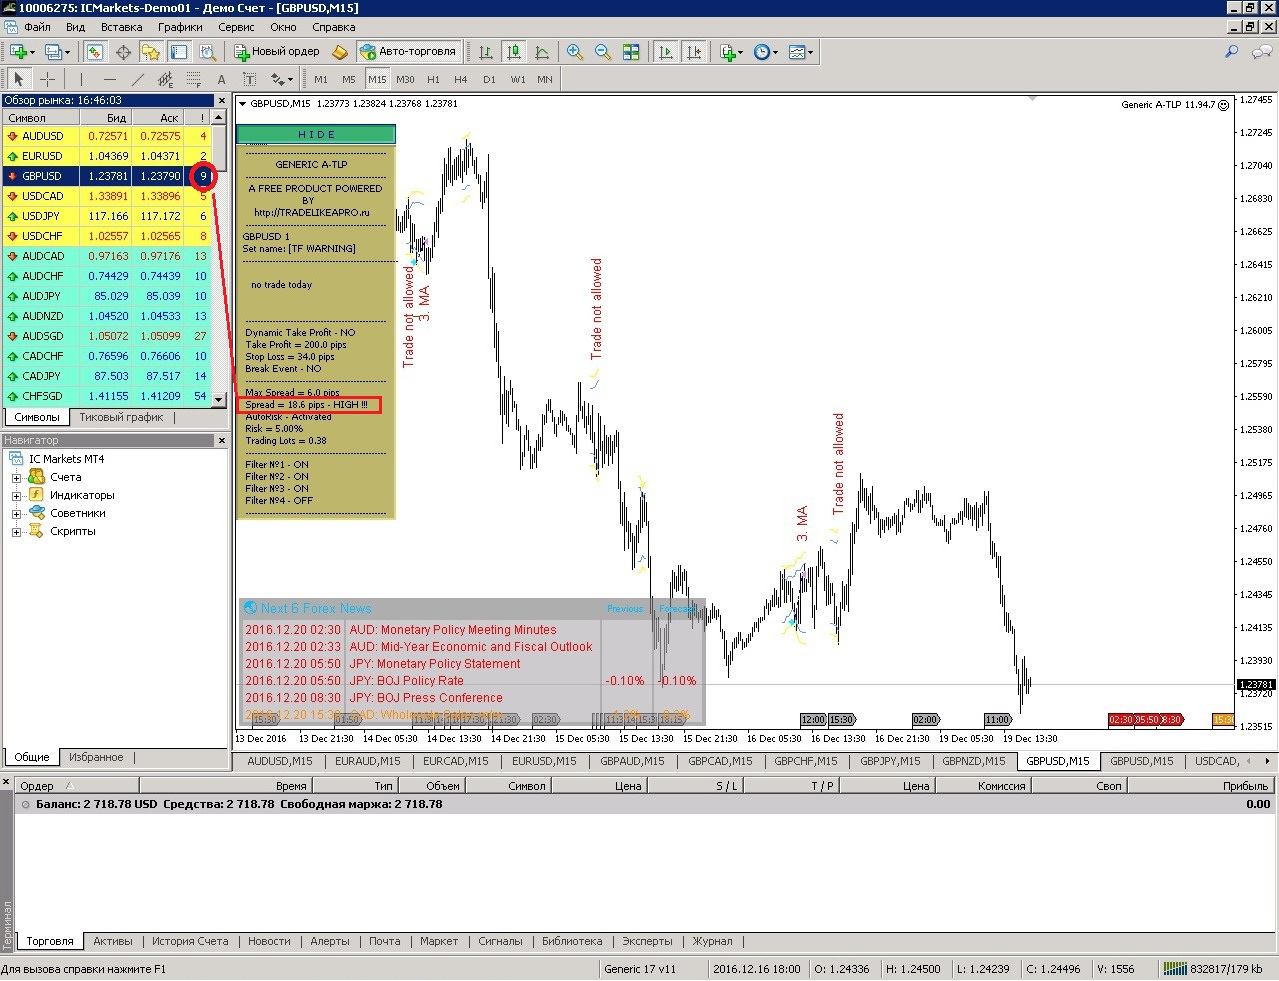Open the Profiles toolbar icon
The width and height of the screenshot is (1279, 981).
coord(57,52)
